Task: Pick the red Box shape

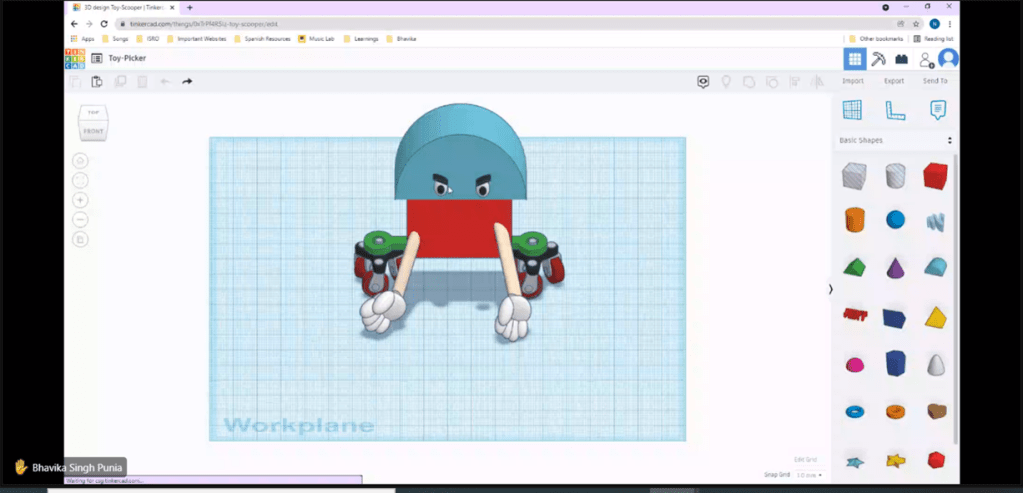Action: 935,176
